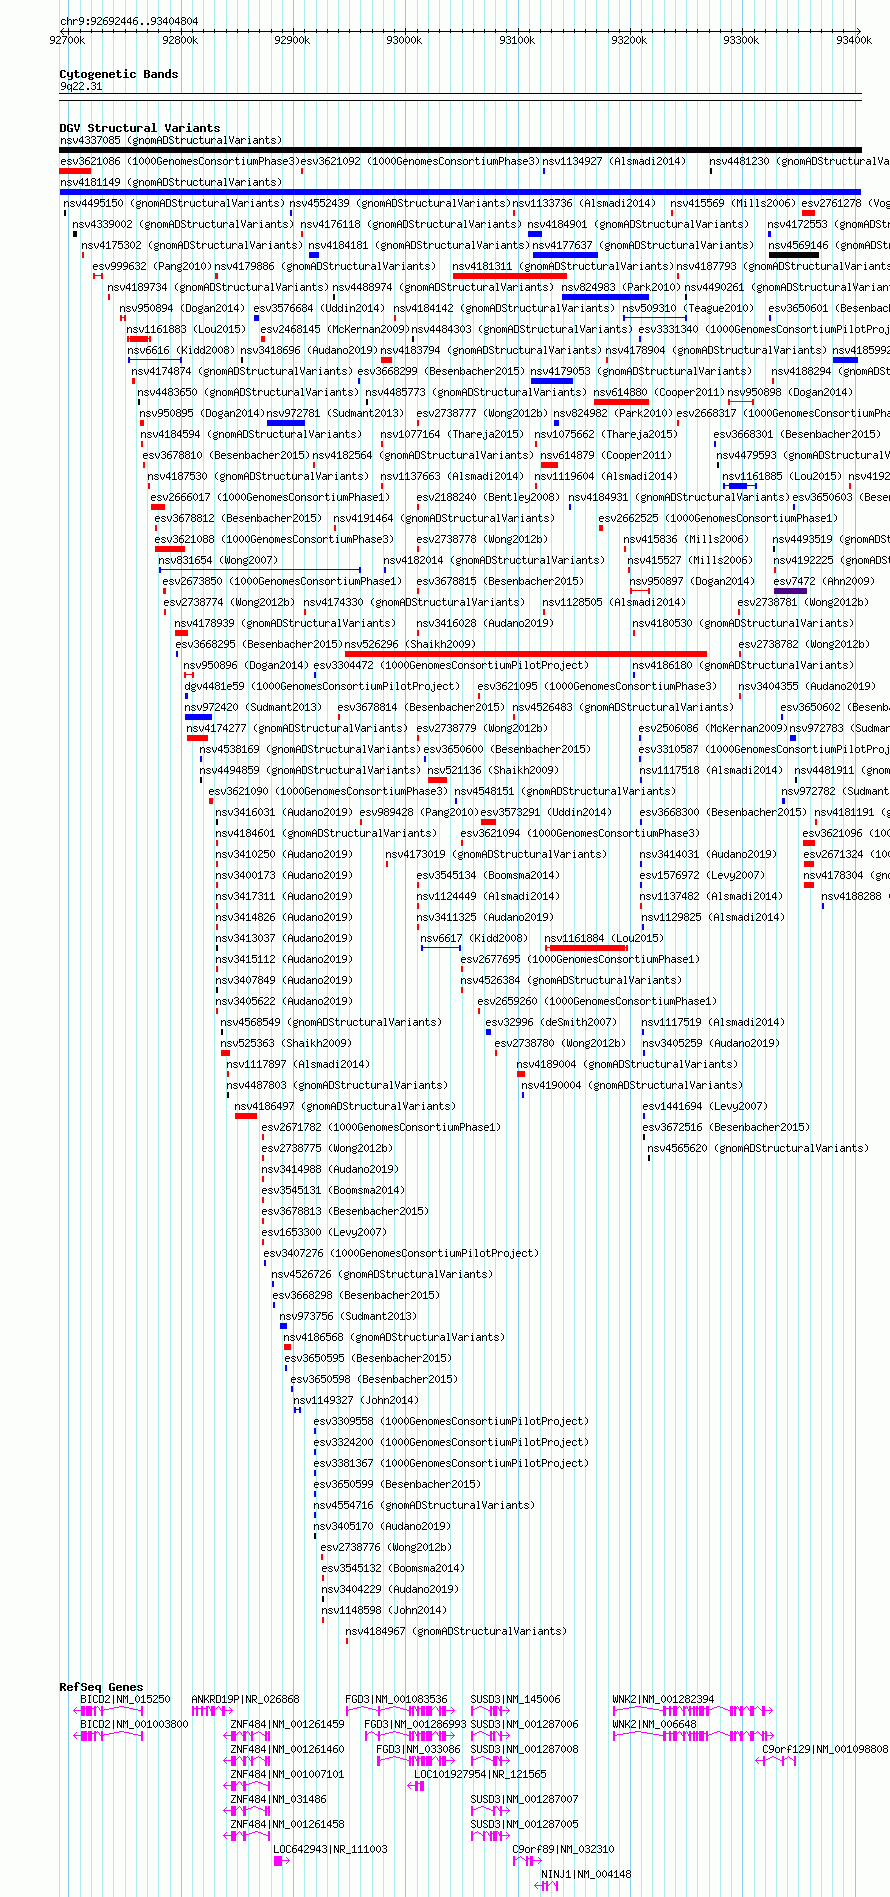The width and height of the screenshot is (890, 1897).
Task: Open variant nsv6616 (Kidd2008)
Action: (181, 350)
